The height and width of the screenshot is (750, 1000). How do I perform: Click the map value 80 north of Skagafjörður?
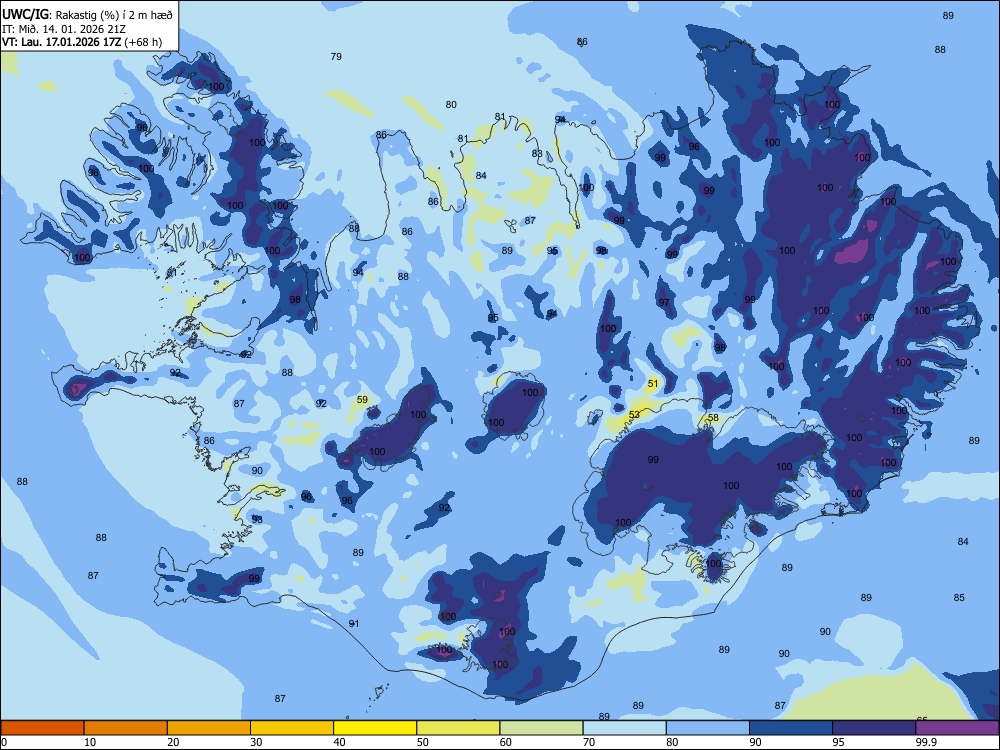pos(451,105)
